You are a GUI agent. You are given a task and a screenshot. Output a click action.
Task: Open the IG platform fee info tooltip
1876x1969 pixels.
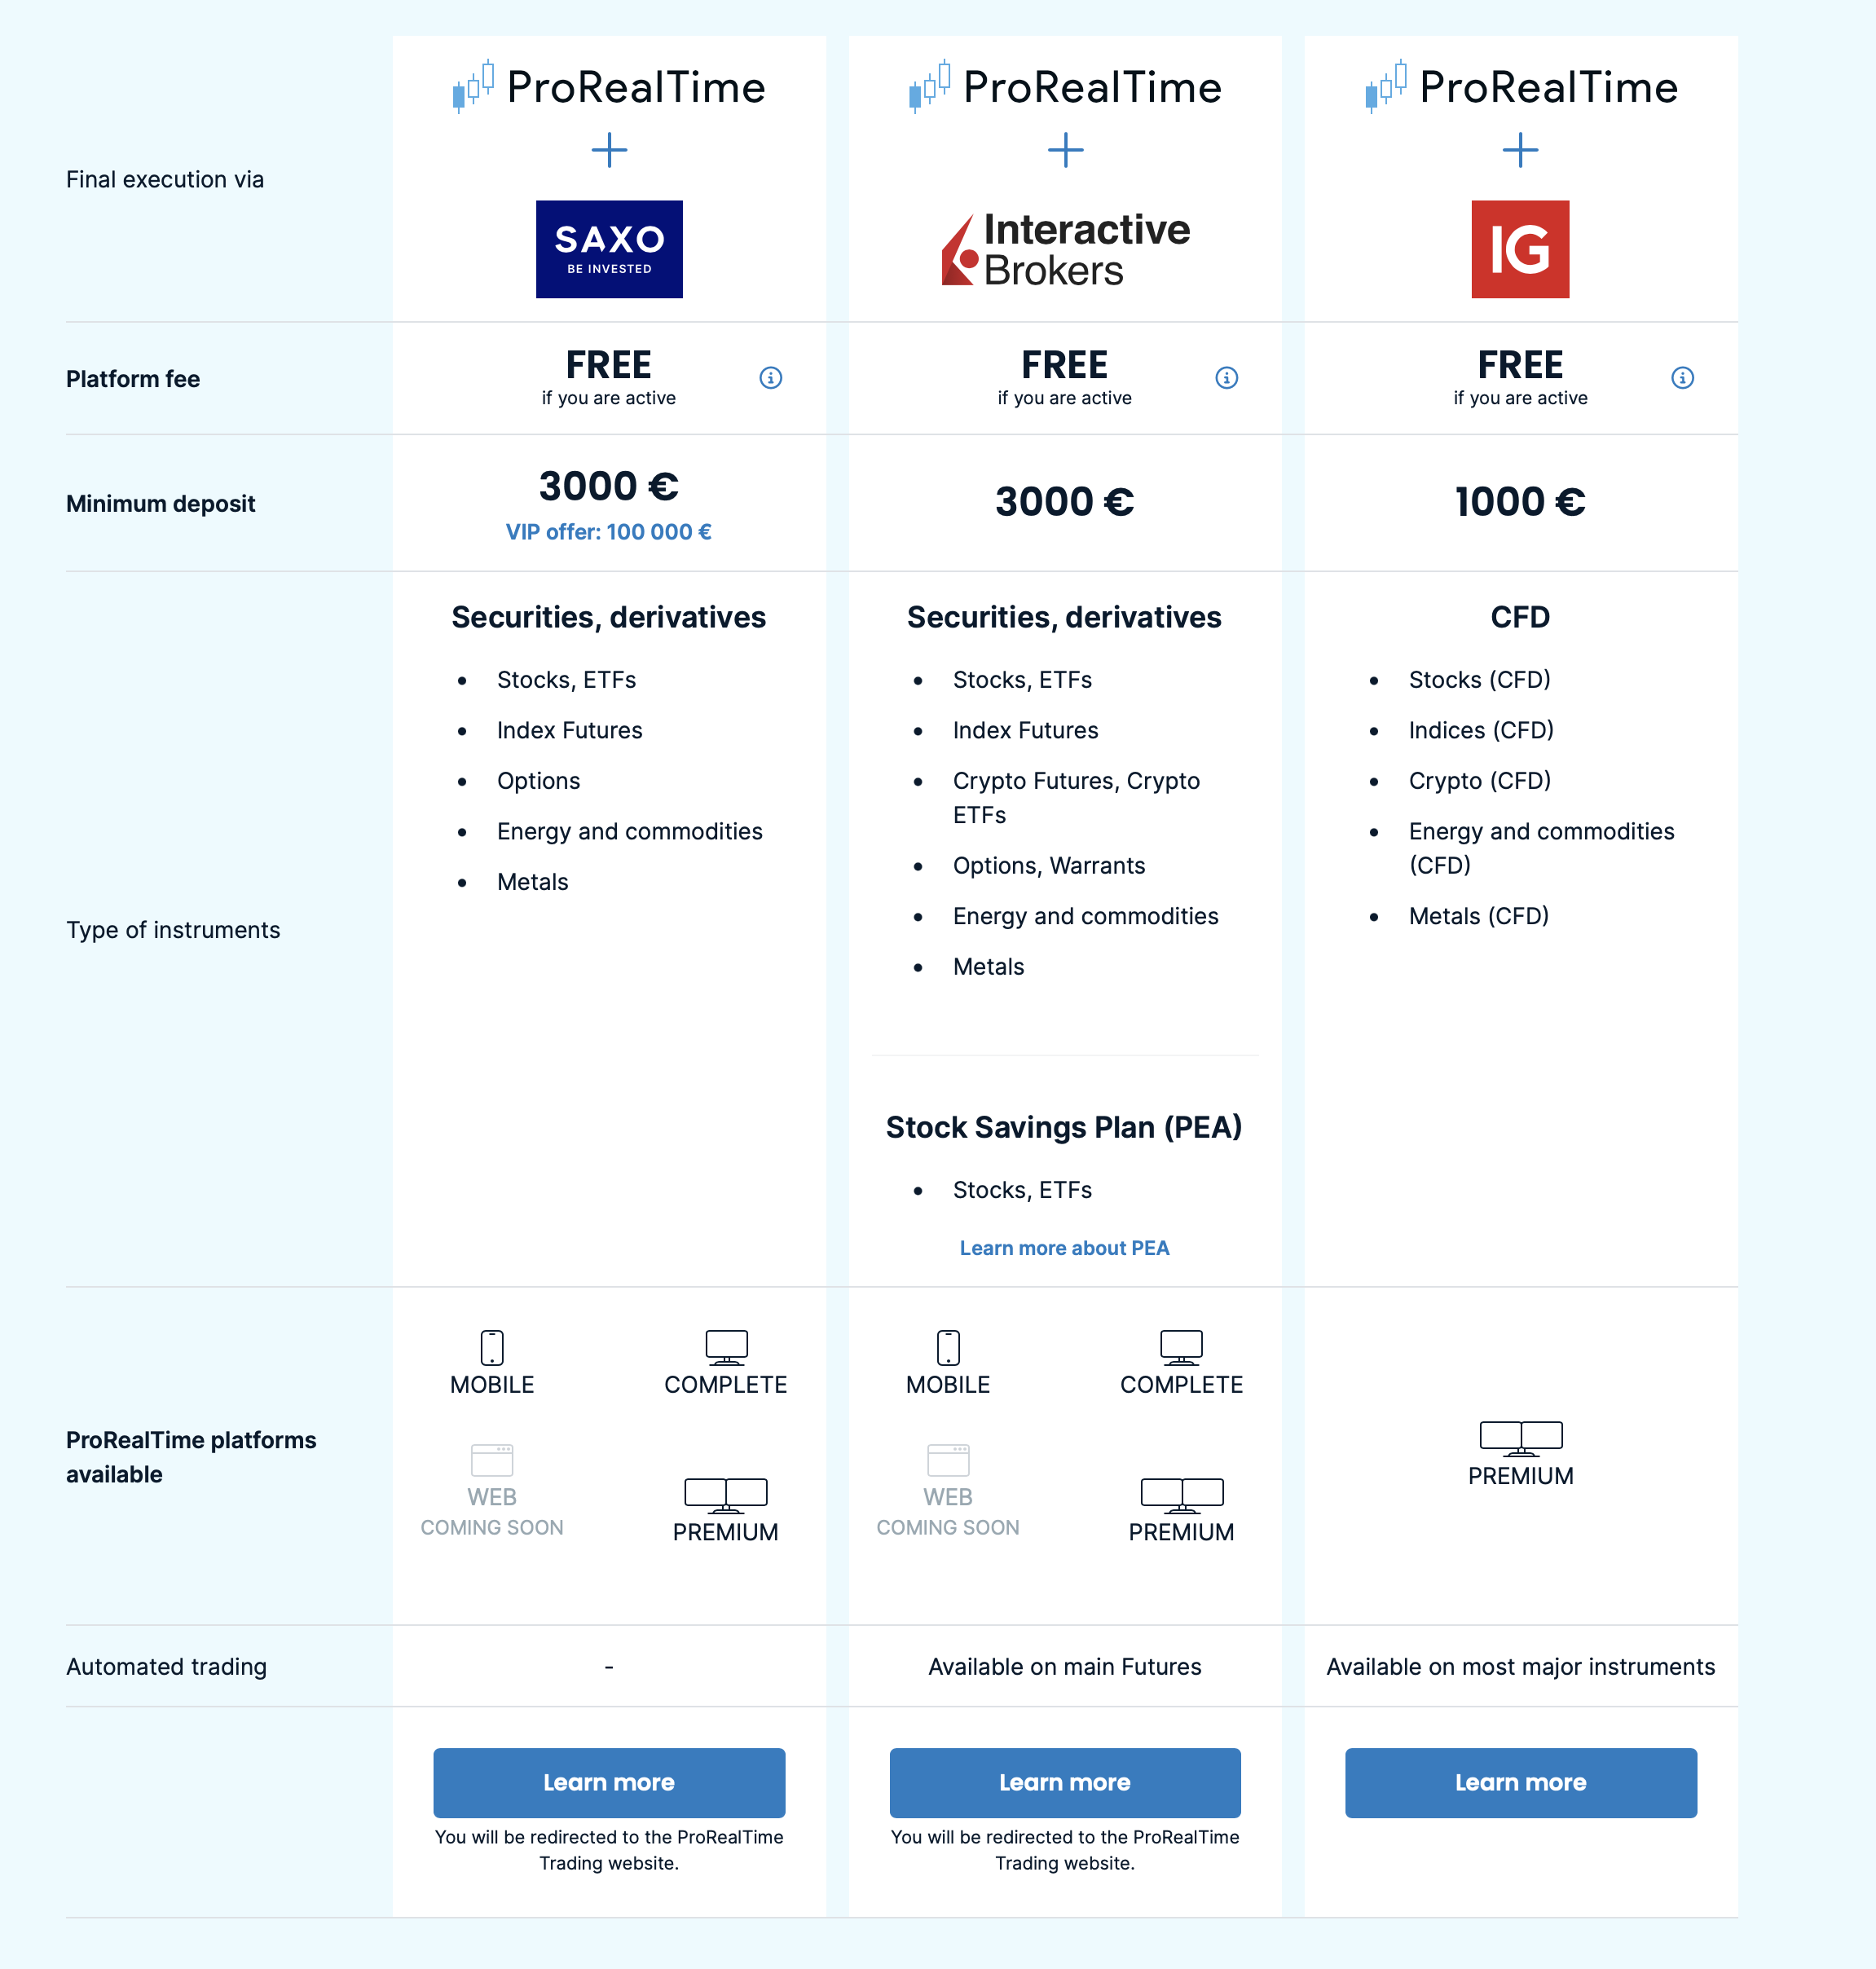click(x=1682, y=378)
